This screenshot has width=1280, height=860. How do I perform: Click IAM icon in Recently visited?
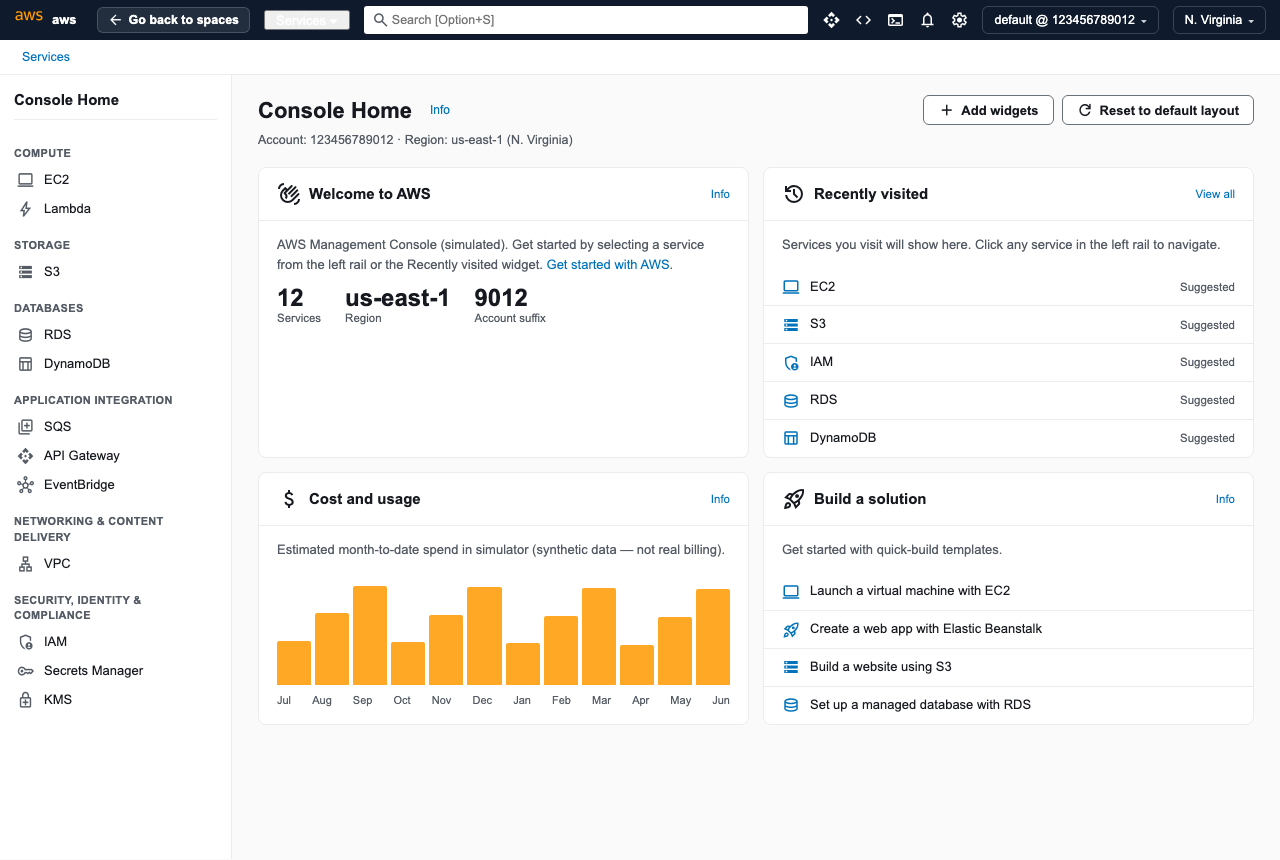[x=791, y=363]
